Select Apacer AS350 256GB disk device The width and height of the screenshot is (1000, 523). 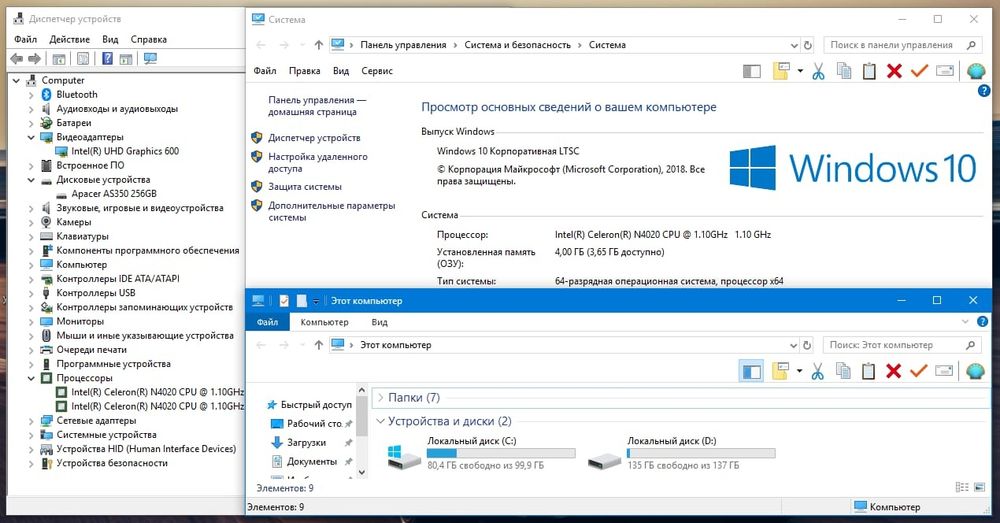[114, 194]
